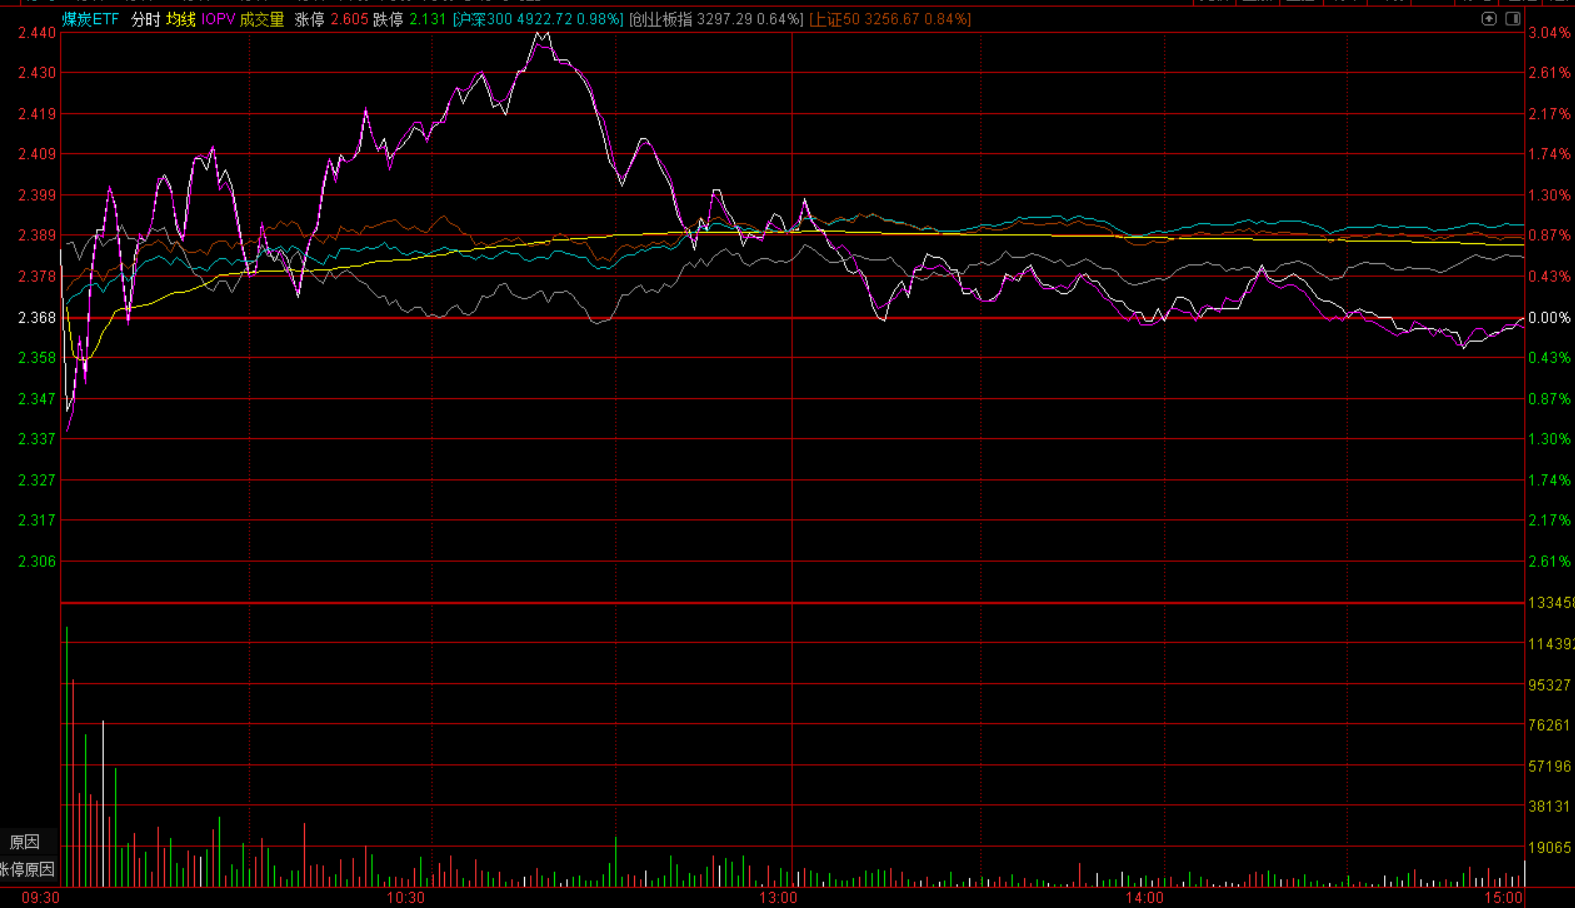
Task: Click the 创业板指 3297.29 index overlay label
Action: (x=716, y=19)
